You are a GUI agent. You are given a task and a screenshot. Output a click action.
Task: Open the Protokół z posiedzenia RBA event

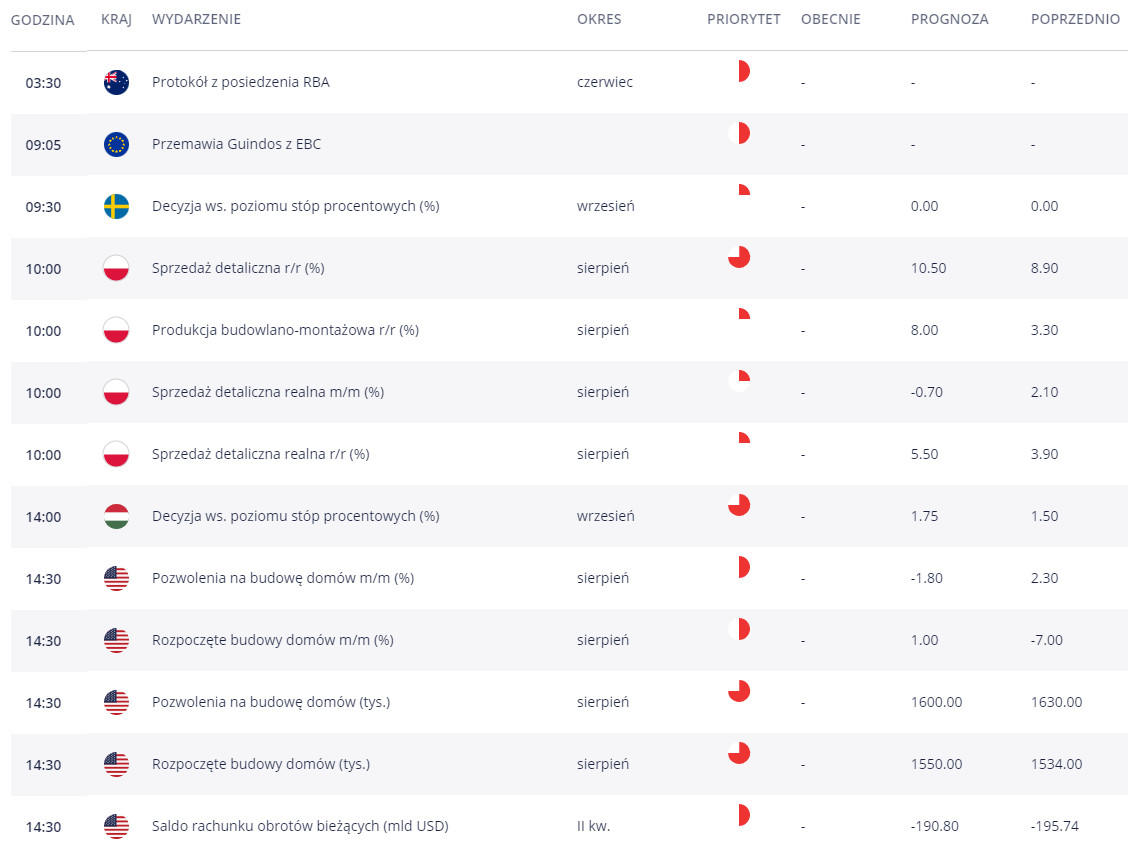[x=240, y=82]
